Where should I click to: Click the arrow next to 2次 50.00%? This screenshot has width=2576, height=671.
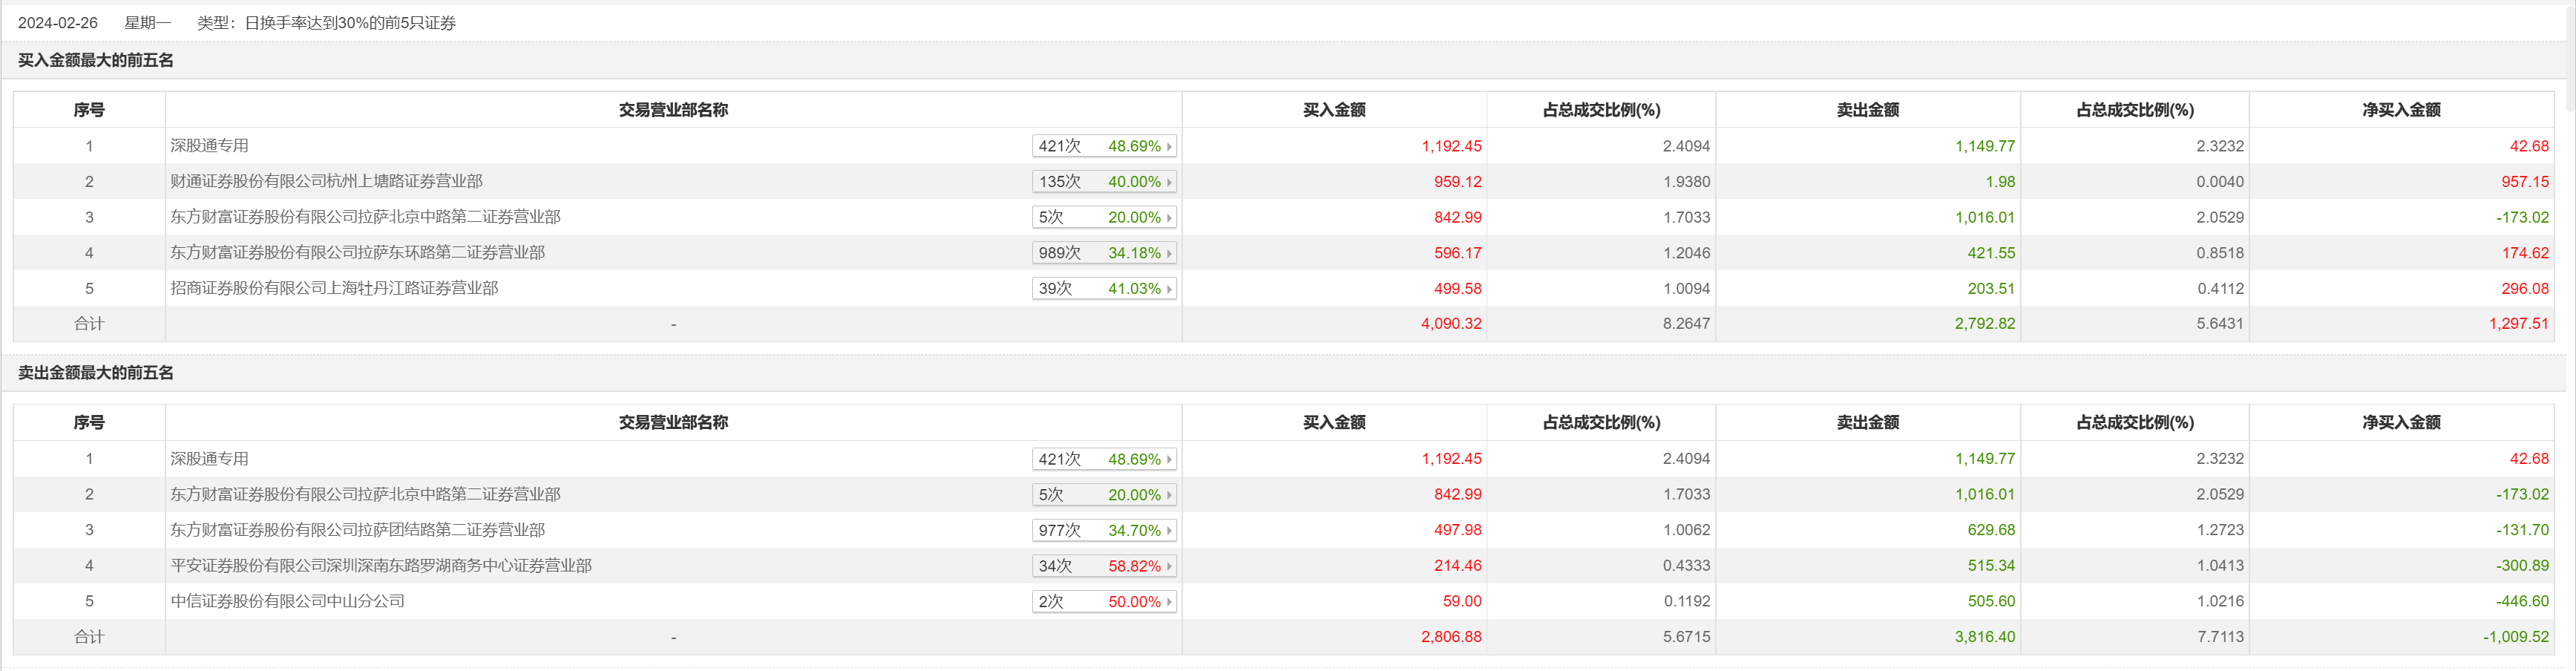(1168, 602)
